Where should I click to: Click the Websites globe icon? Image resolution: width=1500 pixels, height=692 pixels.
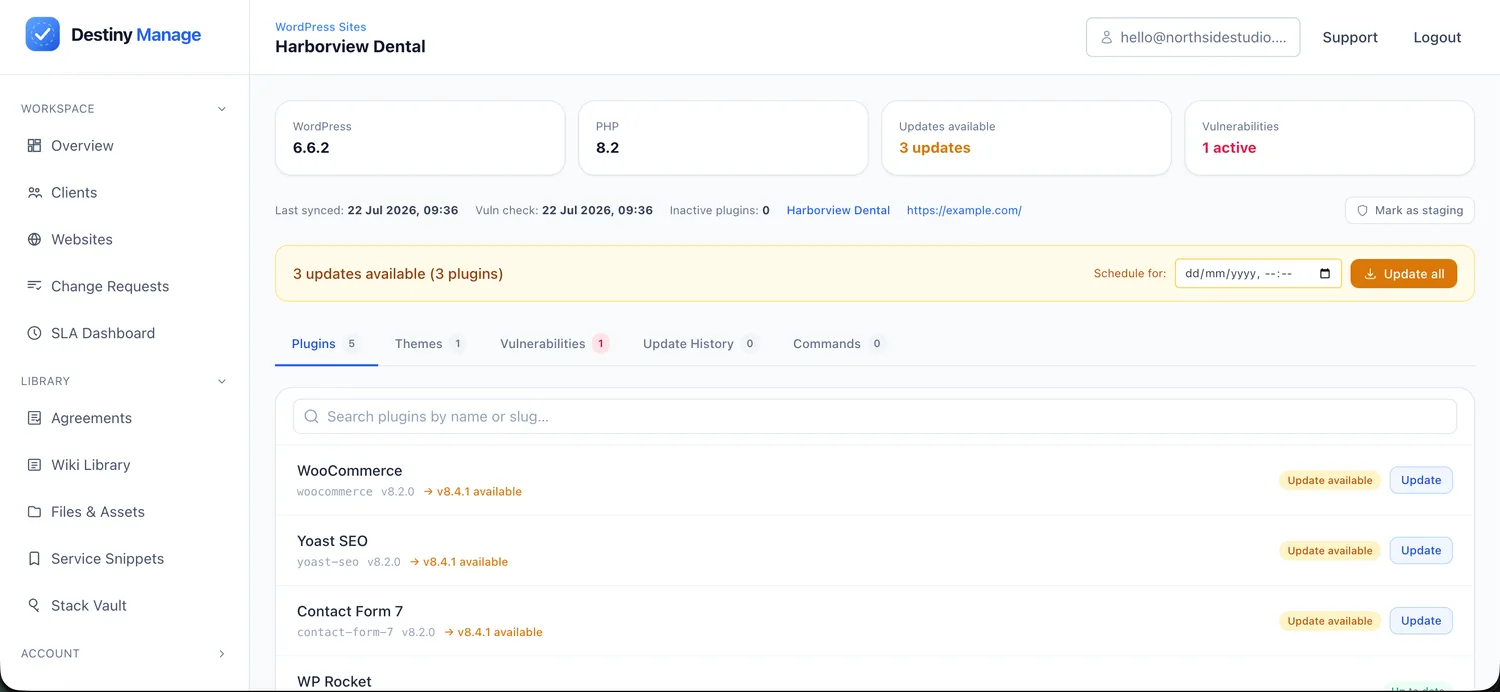[34, 239]
